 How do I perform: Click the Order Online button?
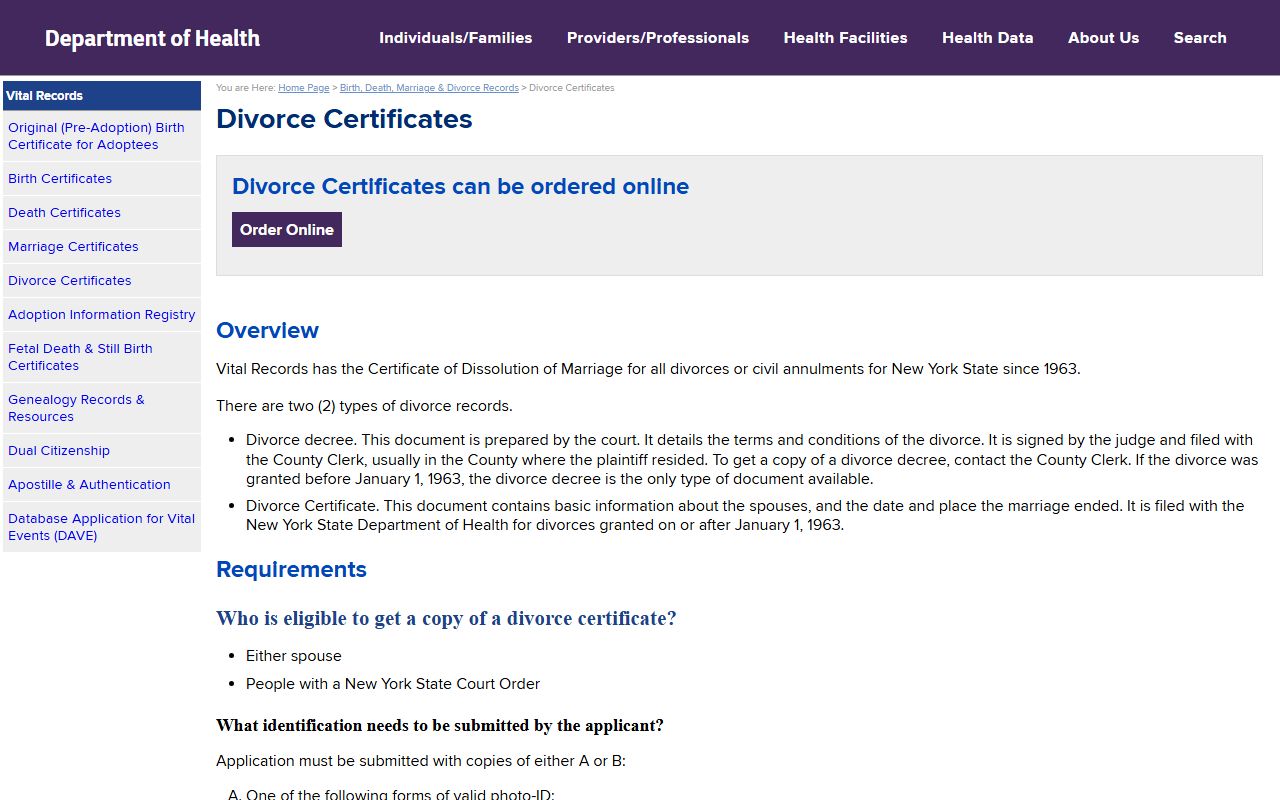point(287,229)
